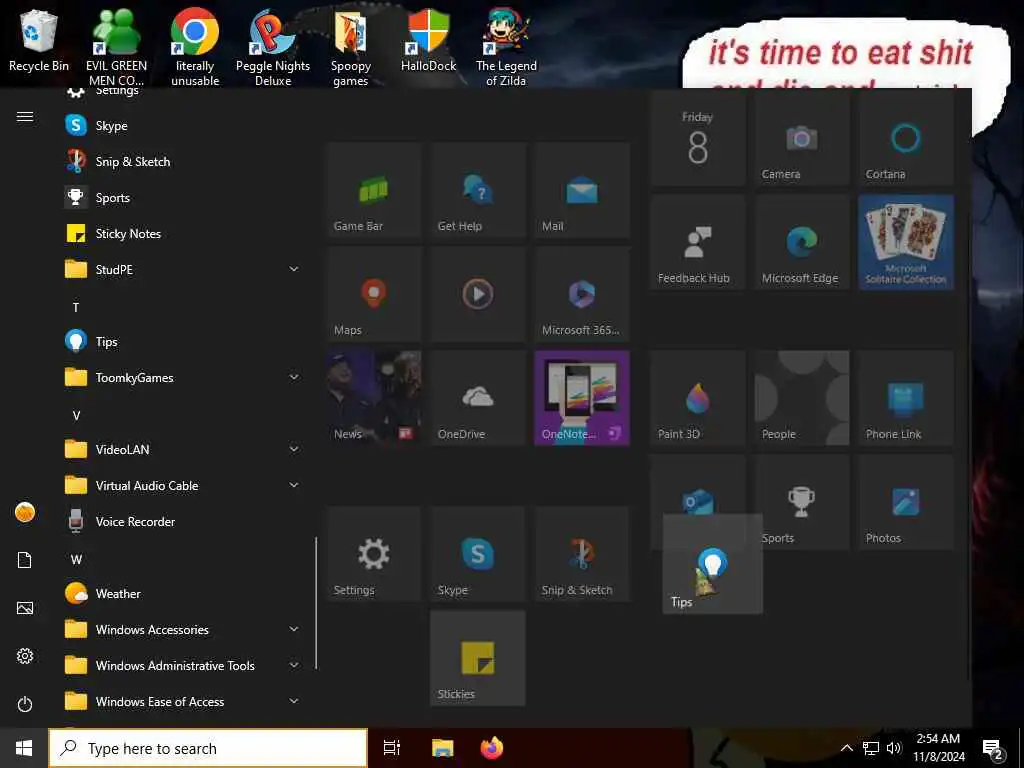Select the Legend of Zilda desktop shortcut
The image size is (1024, 768).
pos(506,47)
